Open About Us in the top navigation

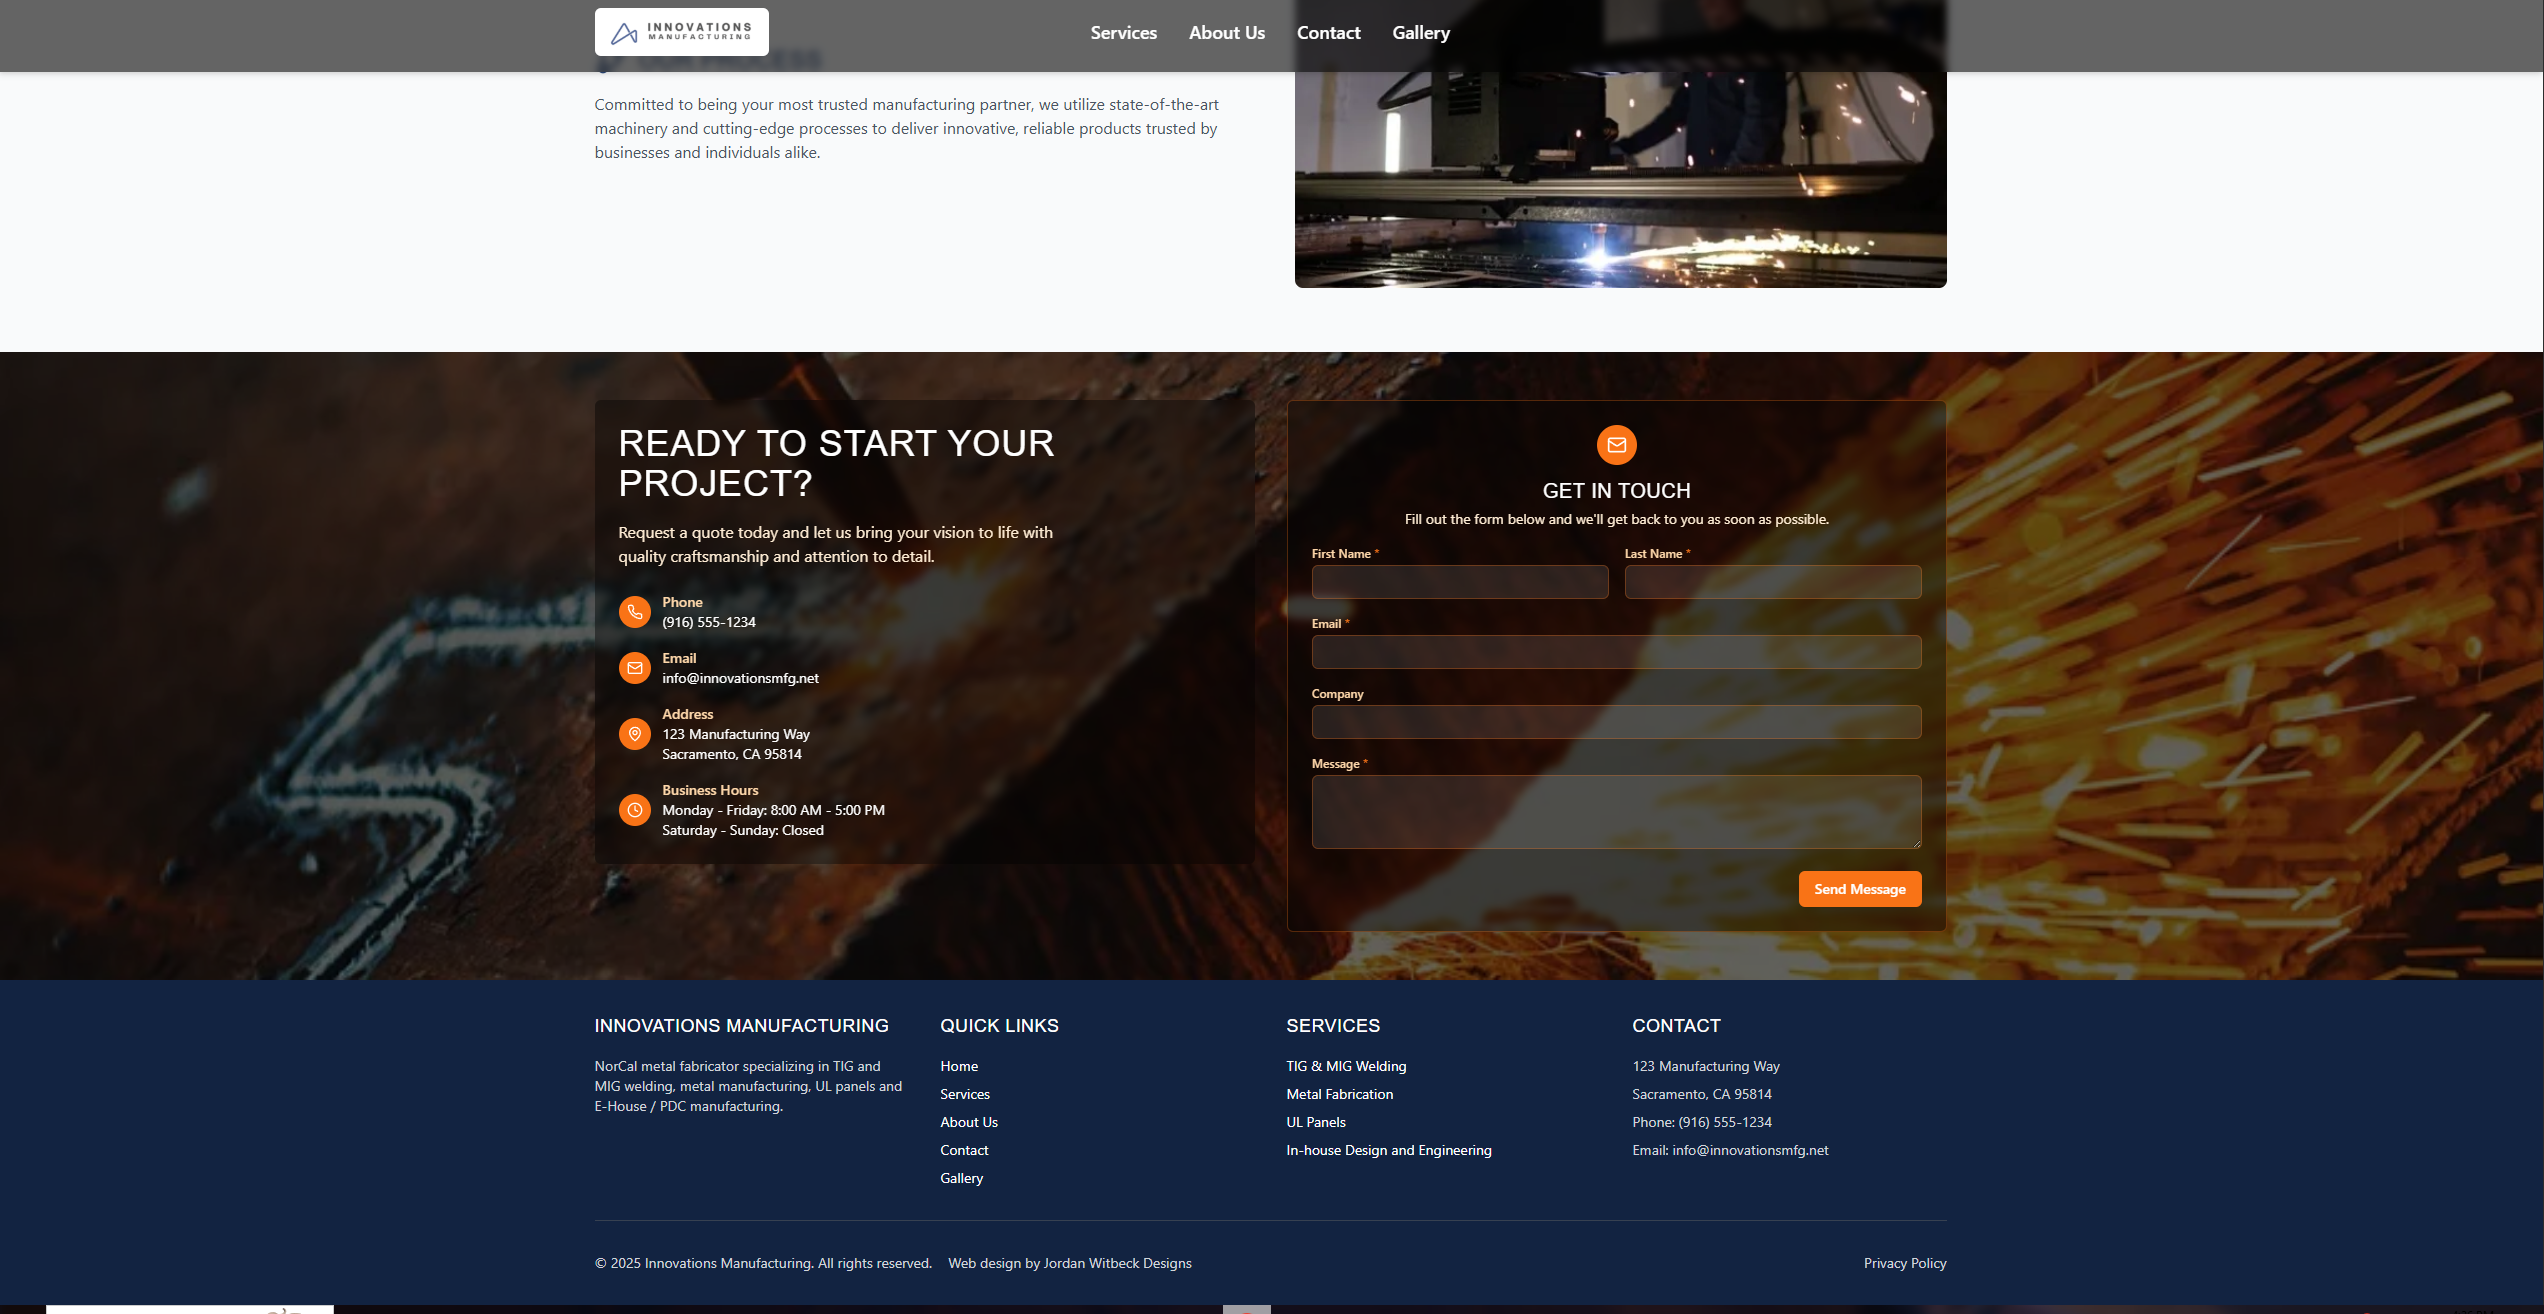point(1226,33)
